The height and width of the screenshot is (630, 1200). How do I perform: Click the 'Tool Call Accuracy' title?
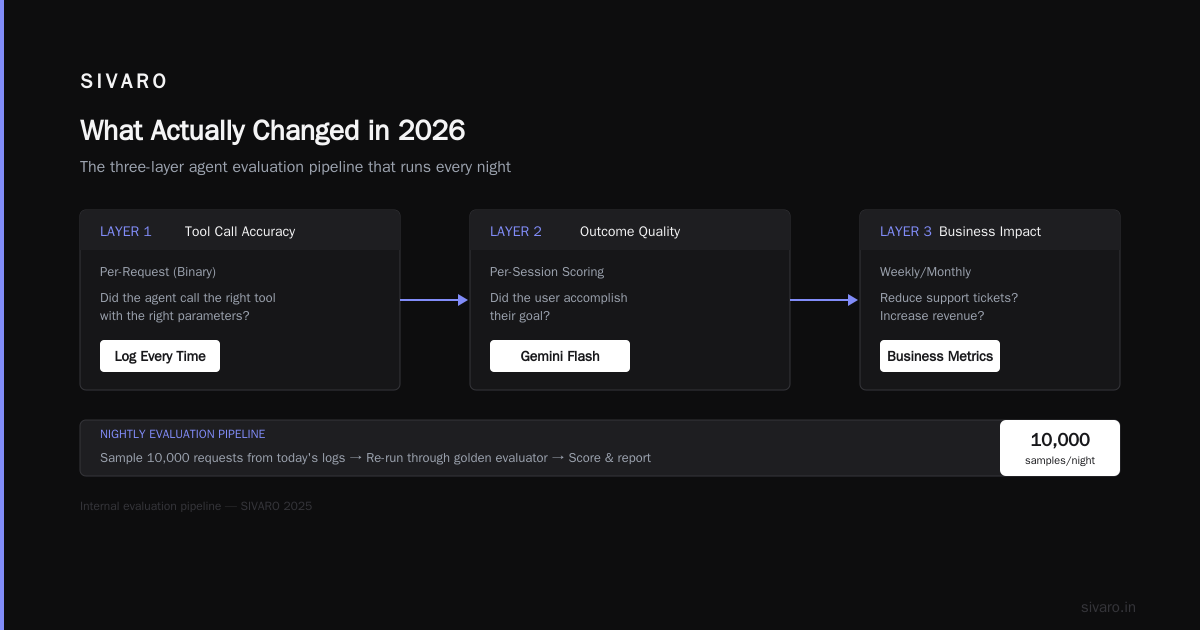point(240,231)
